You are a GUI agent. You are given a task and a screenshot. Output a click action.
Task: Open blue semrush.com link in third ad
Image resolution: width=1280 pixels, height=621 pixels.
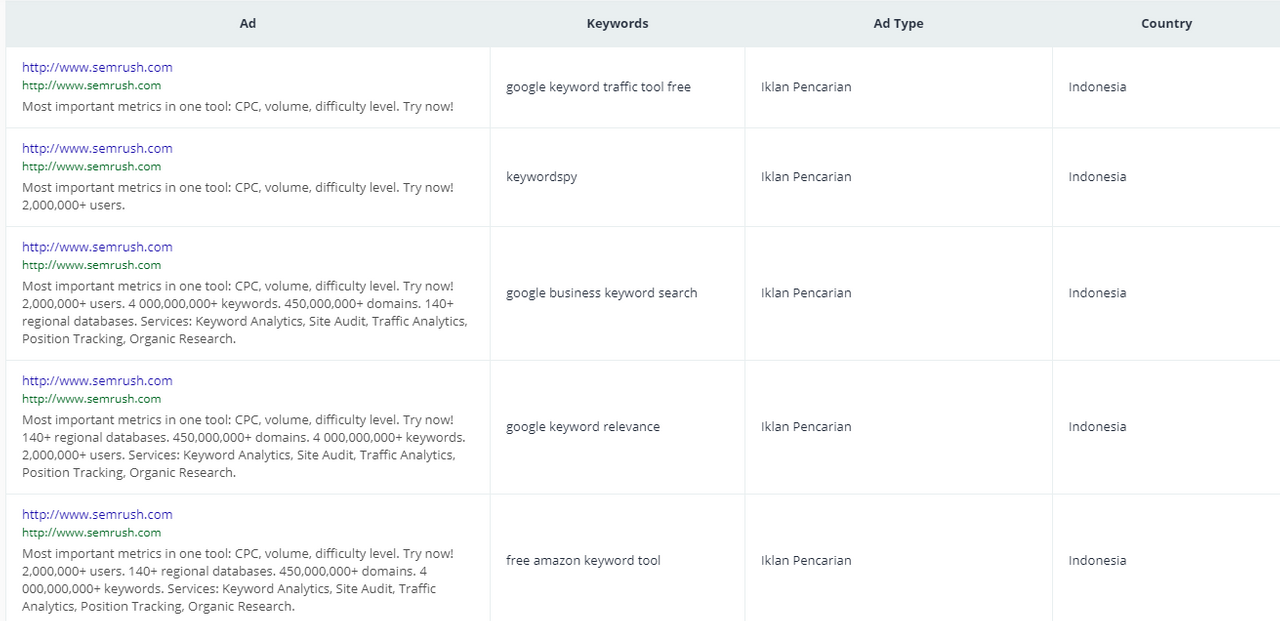97,247
